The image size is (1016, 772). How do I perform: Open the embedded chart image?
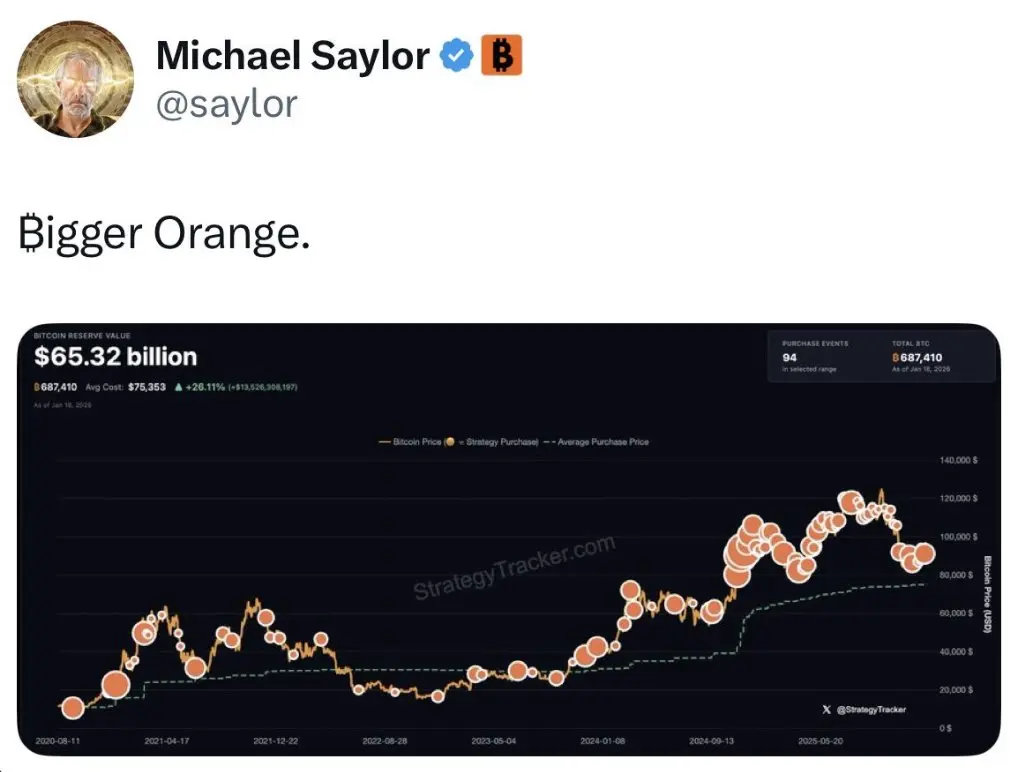[509, 539]
